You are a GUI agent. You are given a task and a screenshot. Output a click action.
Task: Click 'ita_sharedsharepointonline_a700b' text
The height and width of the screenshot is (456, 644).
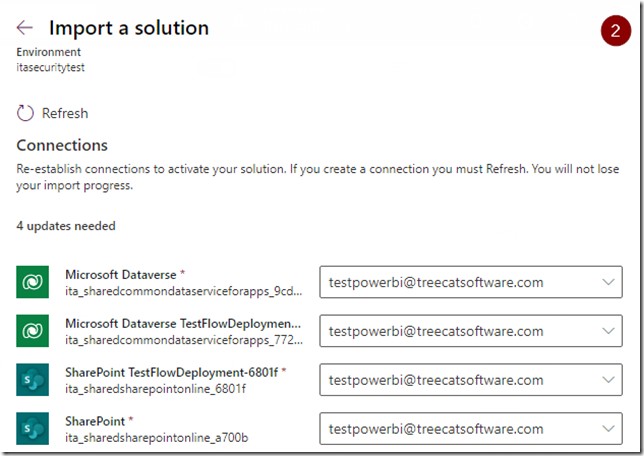156,438
